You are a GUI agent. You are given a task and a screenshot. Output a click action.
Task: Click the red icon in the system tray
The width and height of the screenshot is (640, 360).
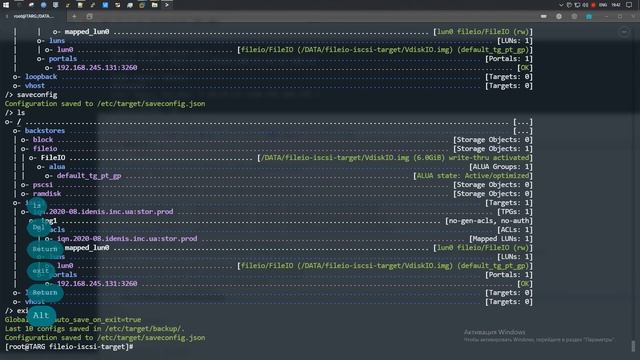[593, 5]
